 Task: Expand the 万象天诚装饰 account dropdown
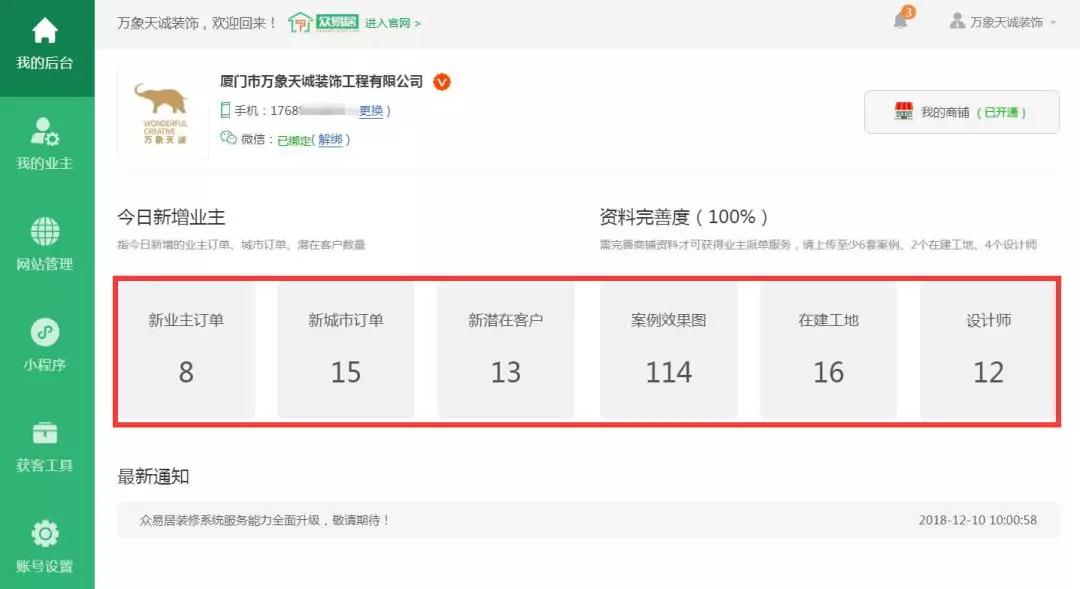click(1002, 22)
